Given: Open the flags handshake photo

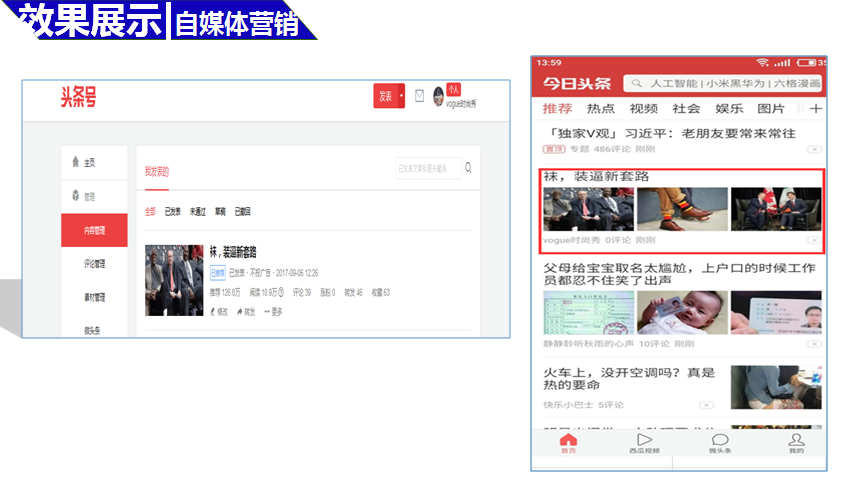Looking at the screenshot, I should pyautogui.click(x=776, y=209).
